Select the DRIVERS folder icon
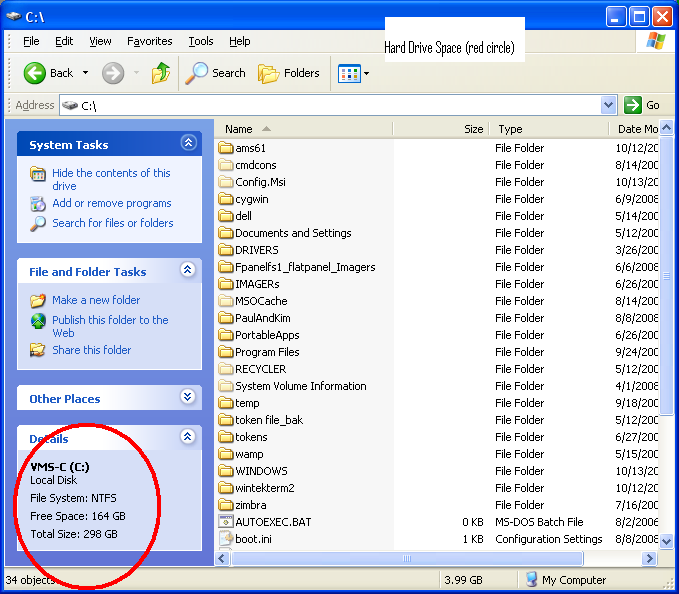The image size is (679, 594). pos(226,250)
